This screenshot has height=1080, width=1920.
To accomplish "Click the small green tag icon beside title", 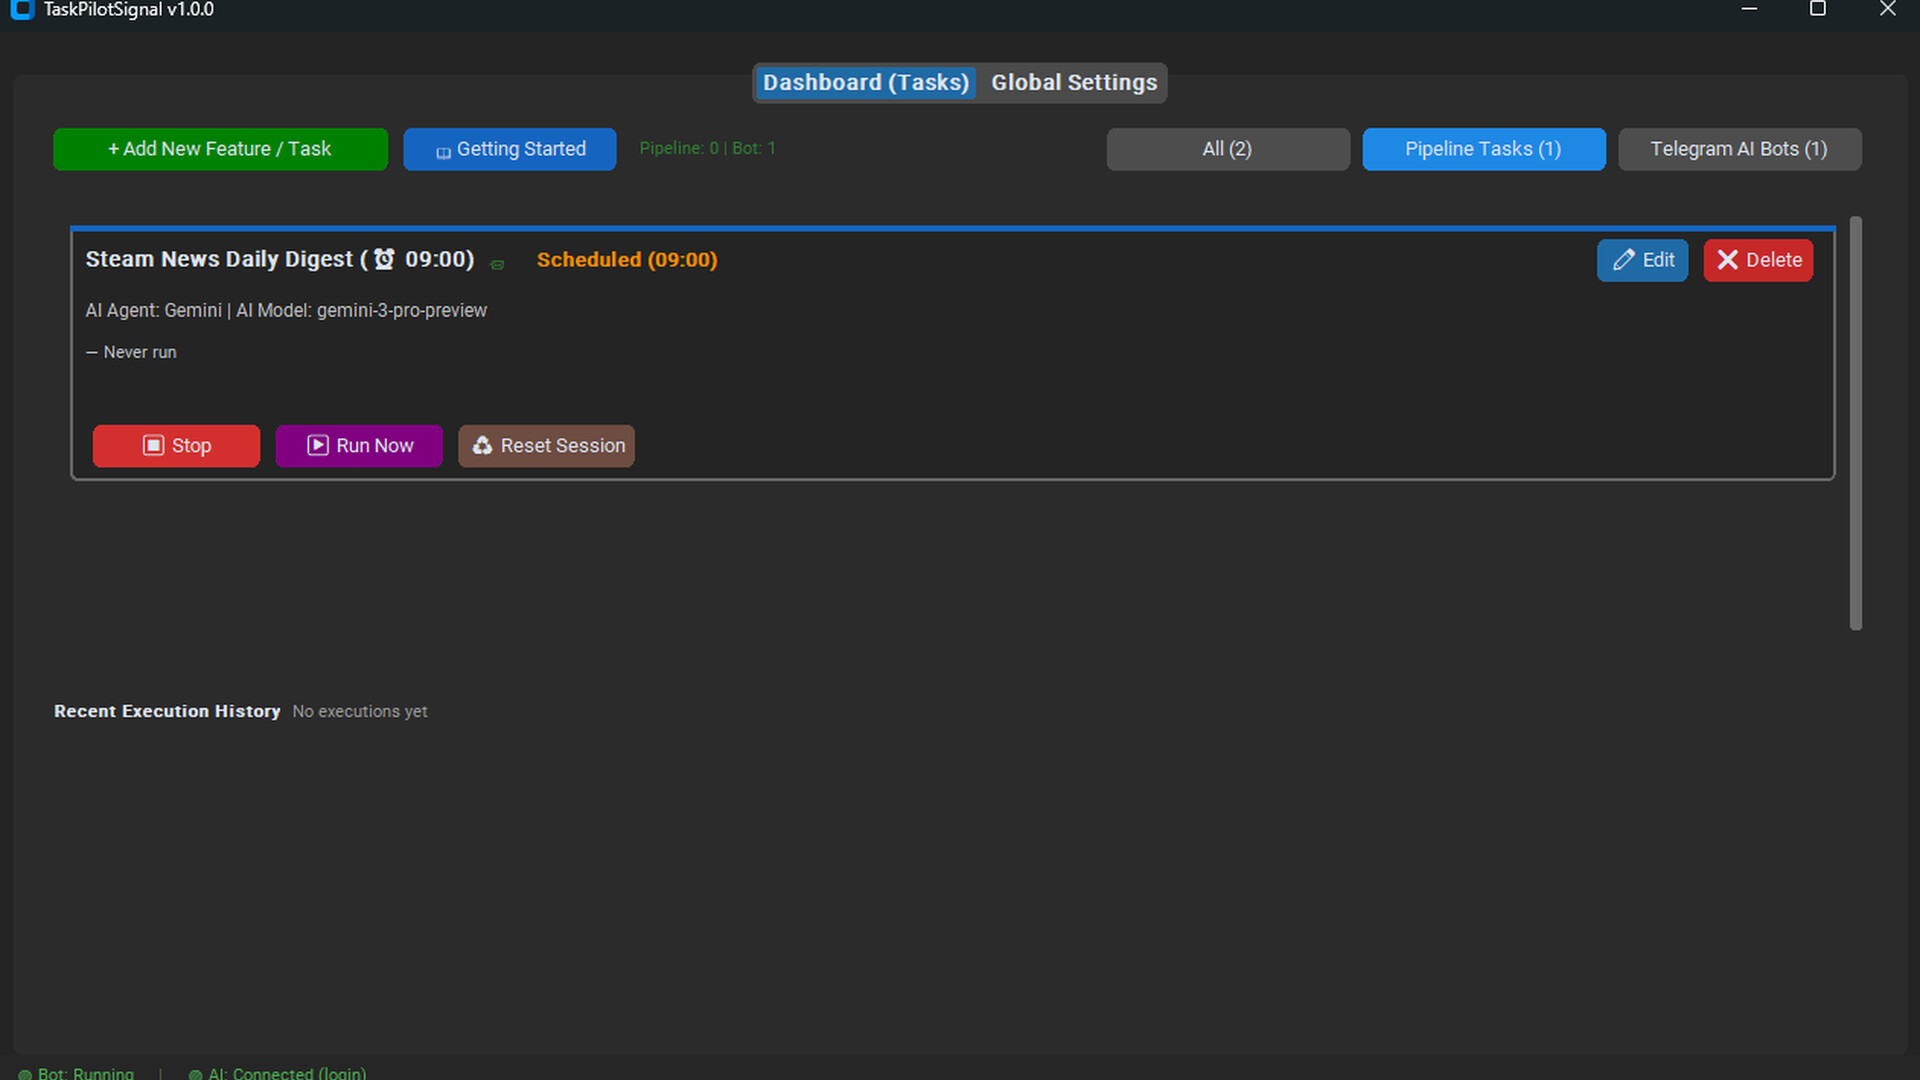I will pyautogui.click(x=497, y=265).
